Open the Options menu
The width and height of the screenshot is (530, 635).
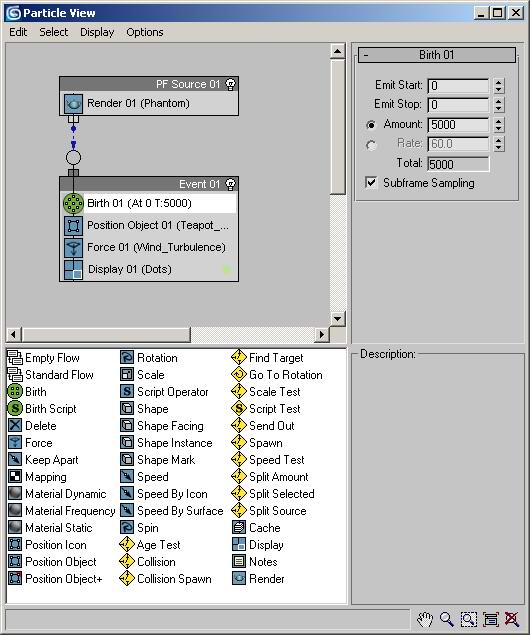(145, 32)
